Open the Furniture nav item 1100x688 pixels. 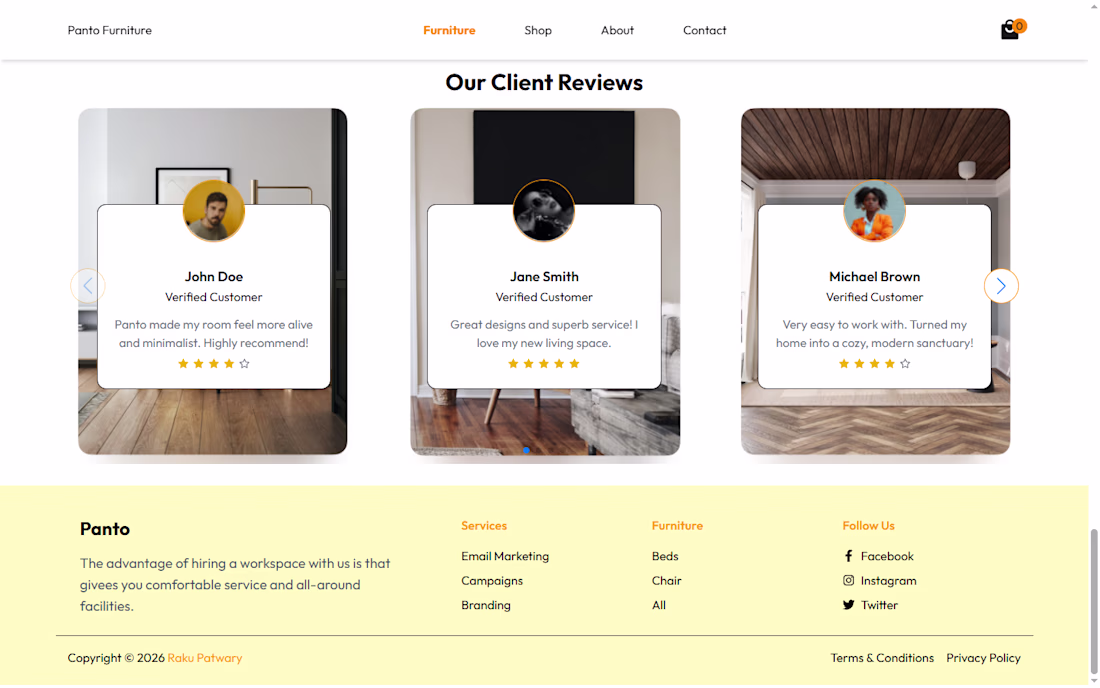tap(449, 30)
